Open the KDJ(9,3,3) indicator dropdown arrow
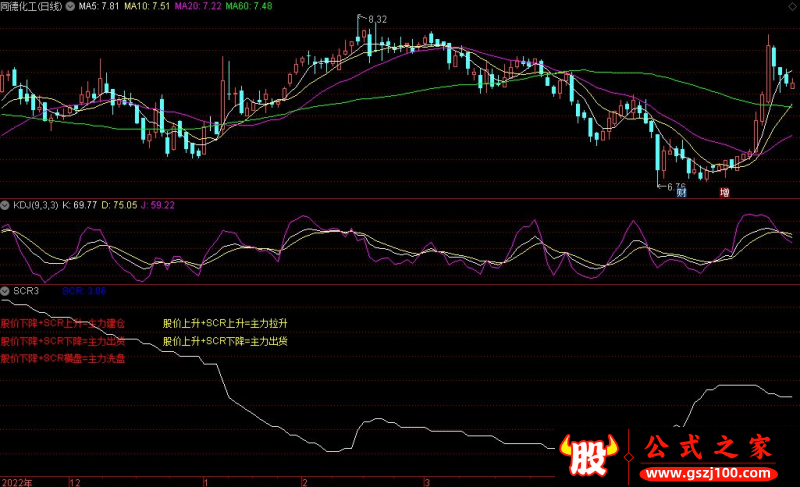 click(x=7, y=206)
